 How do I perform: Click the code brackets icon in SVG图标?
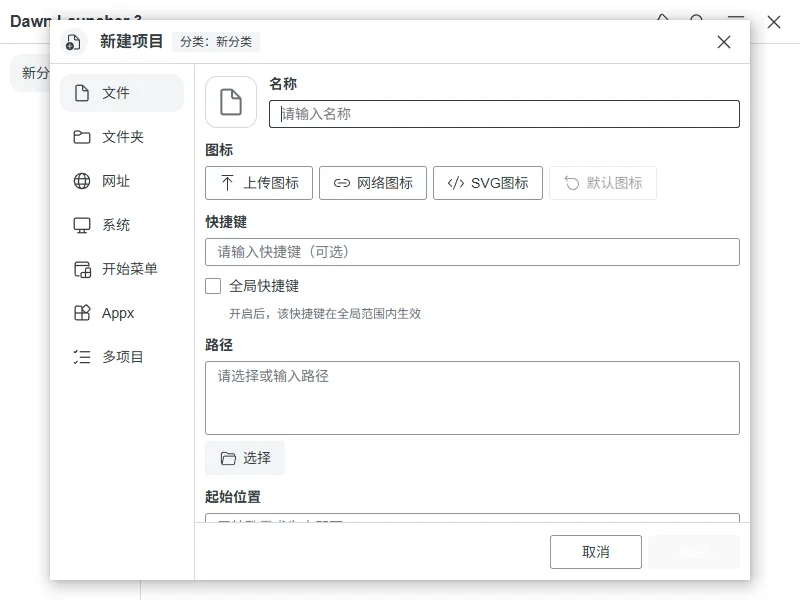pyautogui.click(x=456, y=183)
